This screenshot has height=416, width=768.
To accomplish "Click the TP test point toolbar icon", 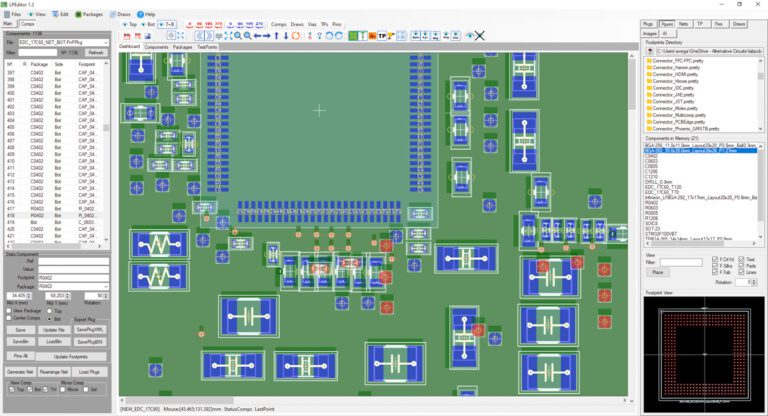I will (x=382, y=36).
